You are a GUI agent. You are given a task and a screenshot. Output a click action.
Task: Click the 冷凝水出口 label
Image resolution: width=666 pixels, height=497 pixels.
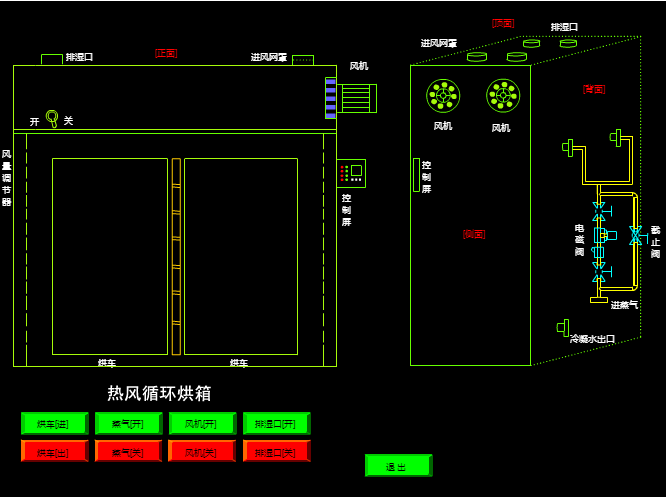(x=592, y=339)
